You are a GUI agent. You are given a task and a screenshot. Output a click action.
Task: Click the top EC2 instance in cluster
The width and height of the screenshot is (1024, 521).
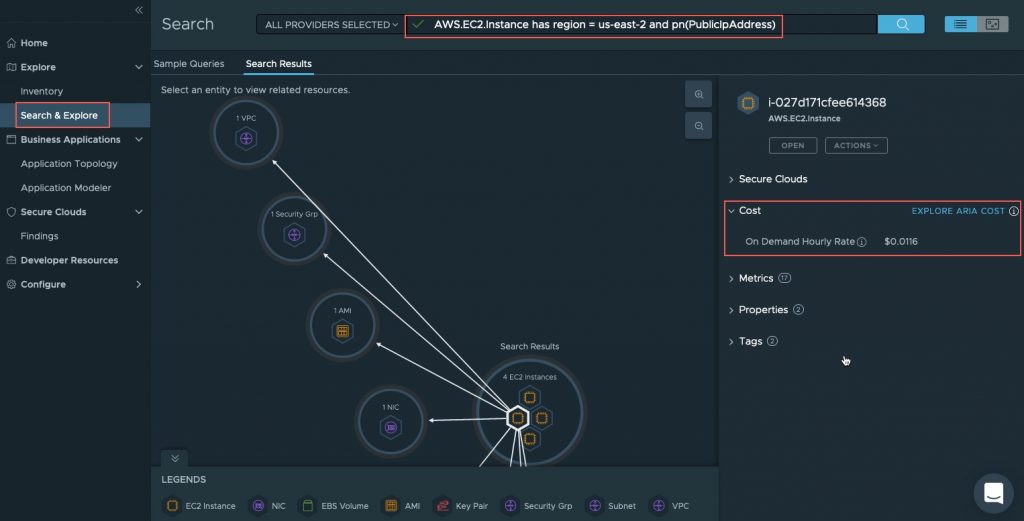(530, 397)
